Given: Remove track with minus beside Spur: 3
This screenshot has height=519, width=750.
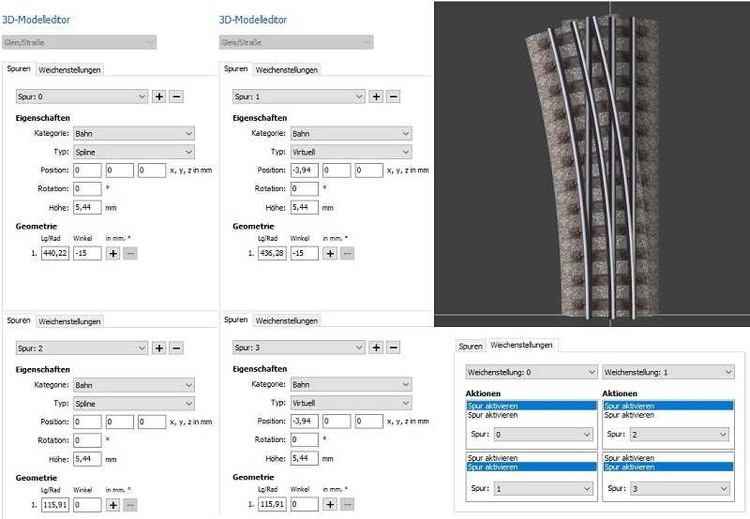Looking at the screenshot, I should (394, 348).
